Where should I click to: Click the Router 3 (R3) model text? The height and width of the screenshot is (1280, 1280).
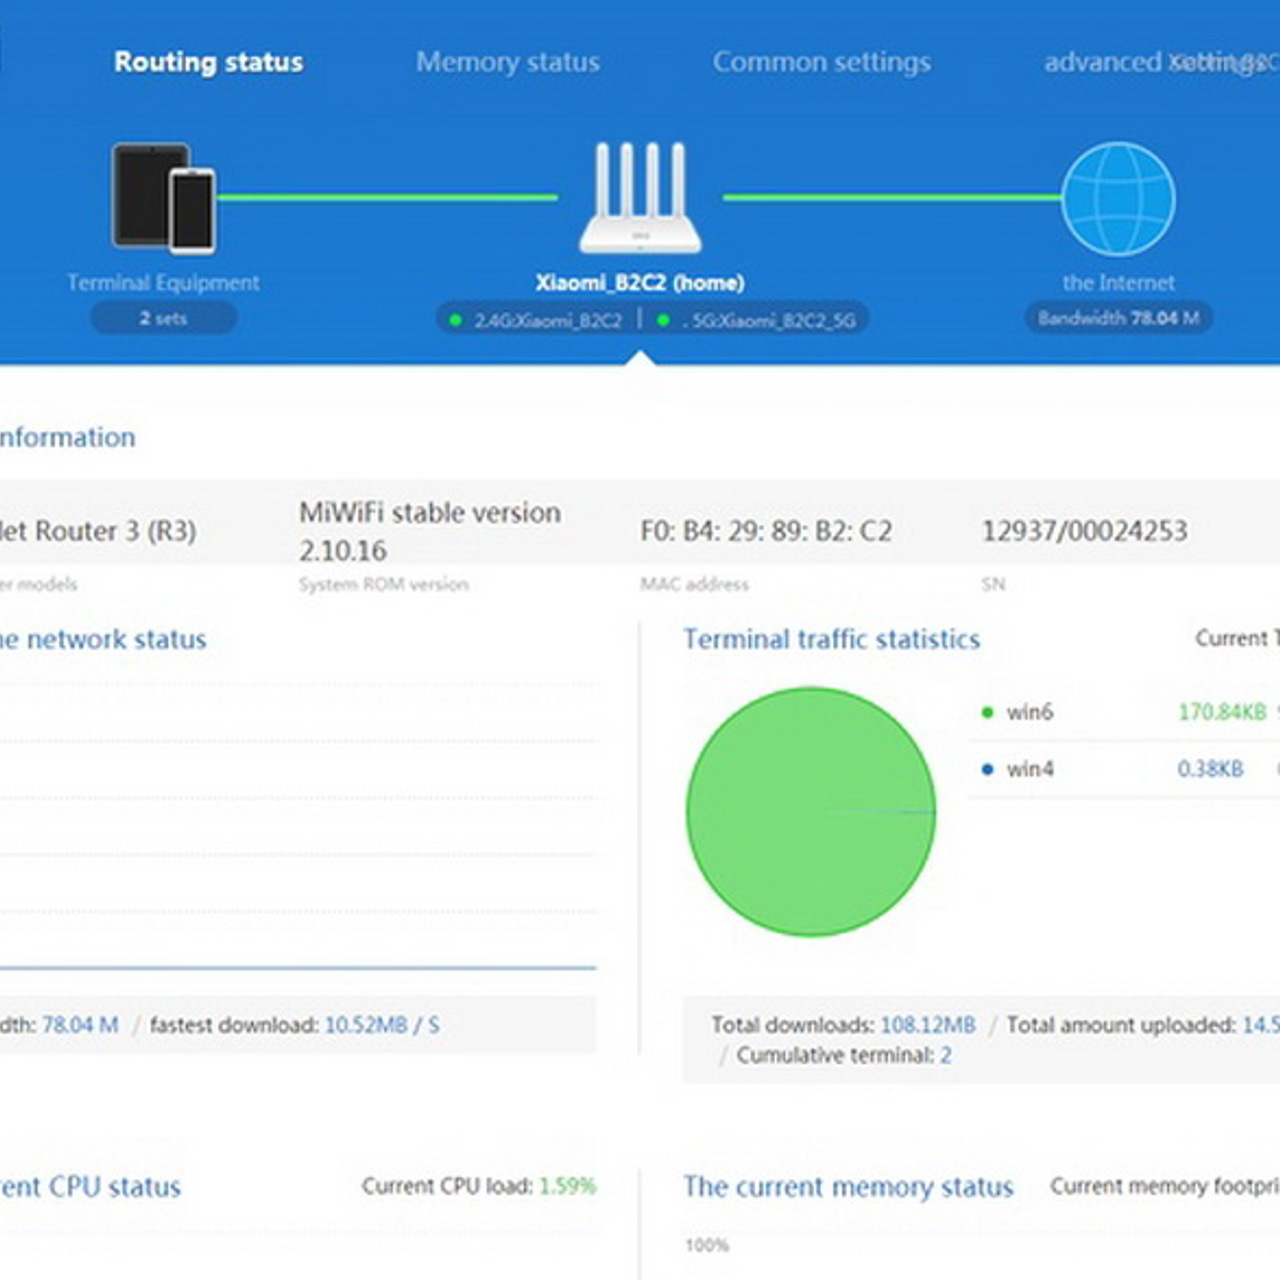tap(98, 531)
